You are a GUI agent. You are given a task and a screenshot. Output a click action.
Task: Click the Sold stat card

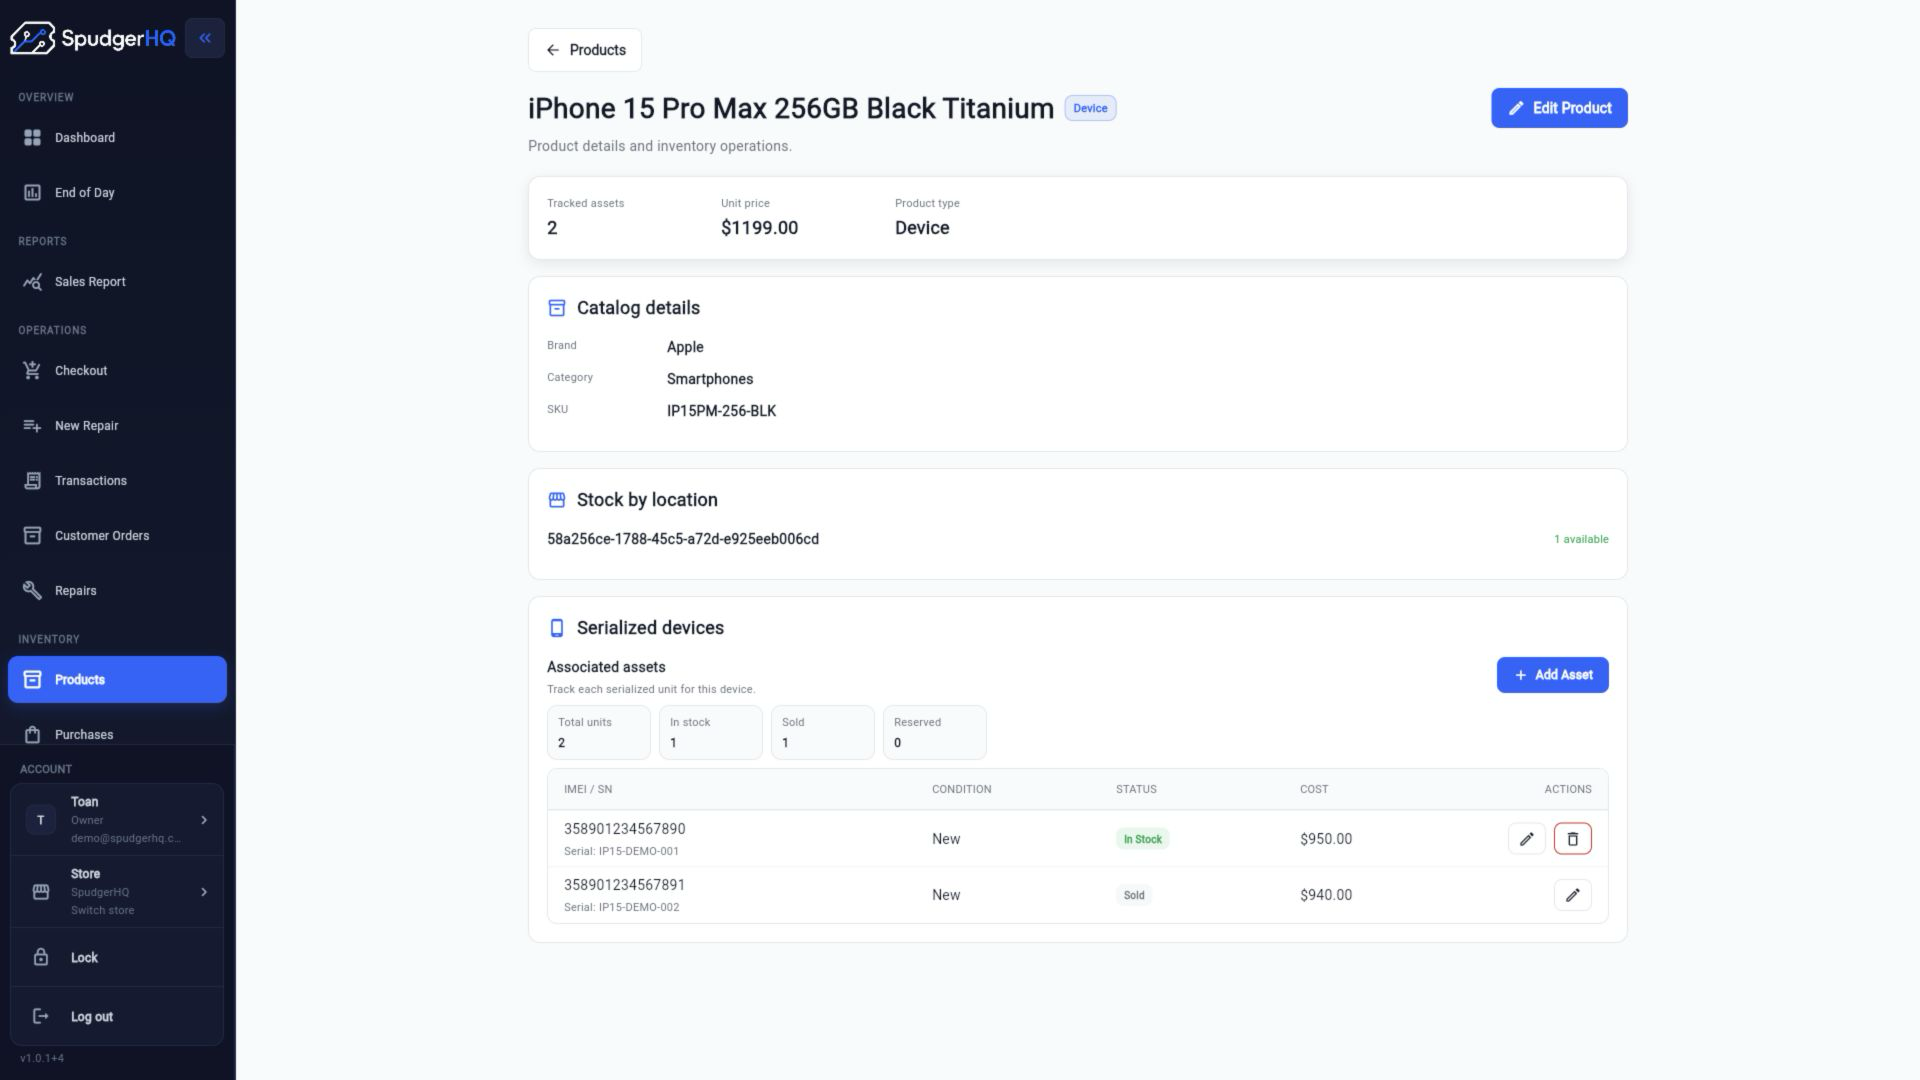(823, 733)
